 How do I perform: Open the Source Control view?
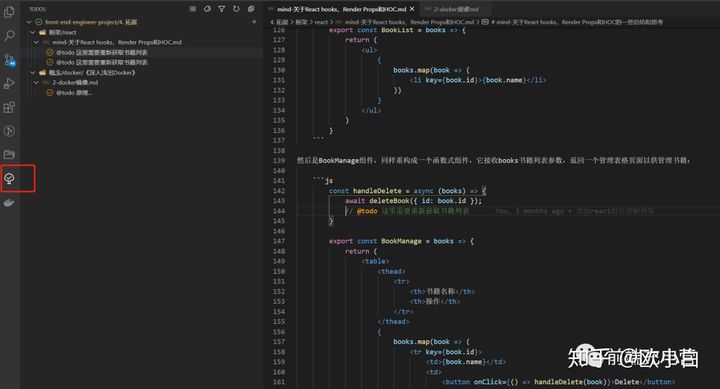(9, 60)
